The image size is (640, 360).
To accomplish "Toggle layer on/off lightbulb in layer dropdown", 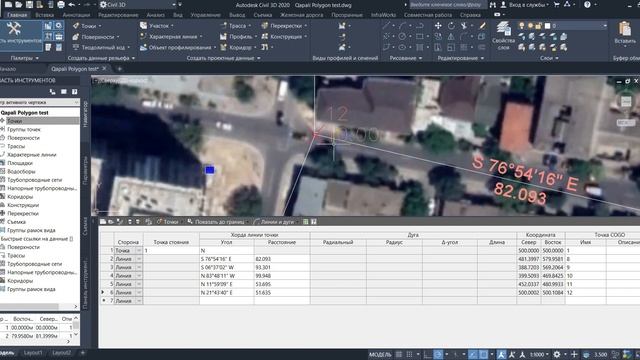I will [x=521, y=26].
